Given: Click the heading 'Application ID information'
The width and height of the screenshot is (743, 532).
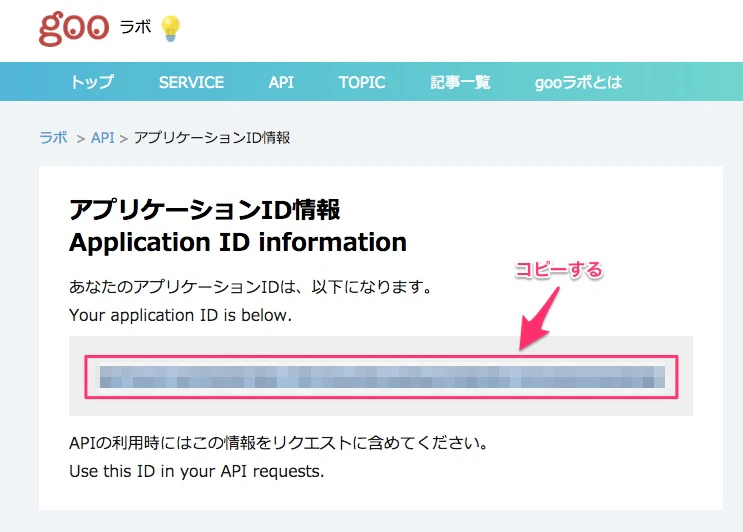Looking at the screenshot, I should pos(238,242).
